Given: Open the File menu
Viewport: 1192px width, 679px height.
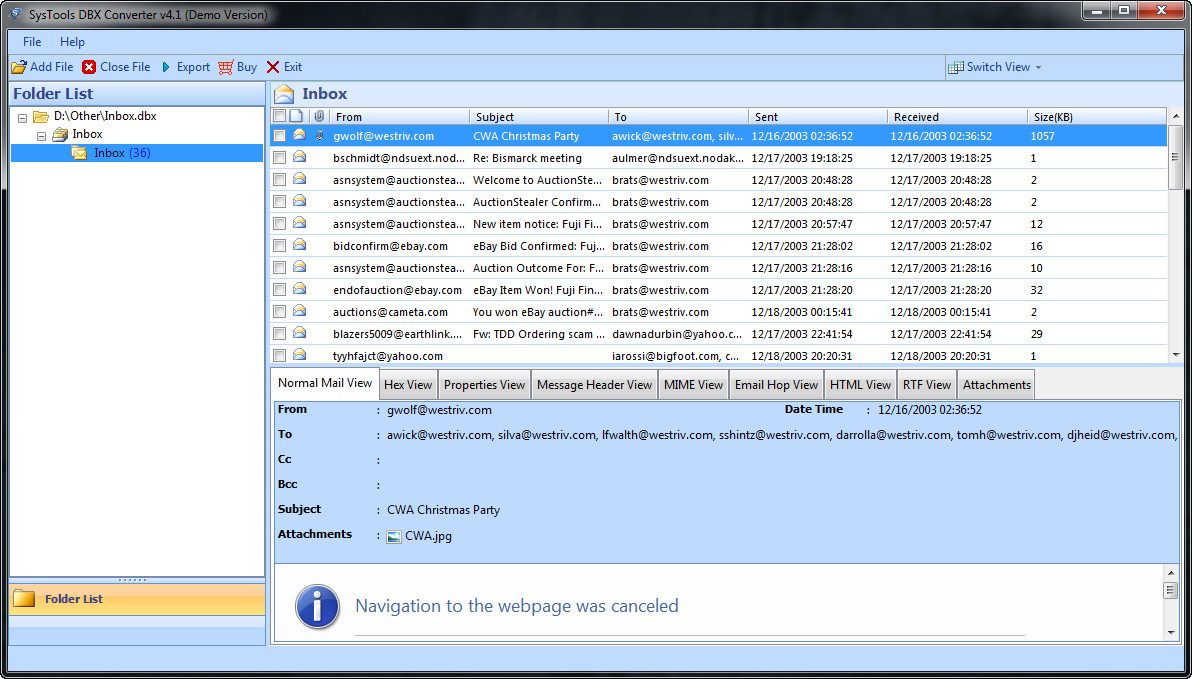Looking at the screenshot, I should click(x=31, y=42).
